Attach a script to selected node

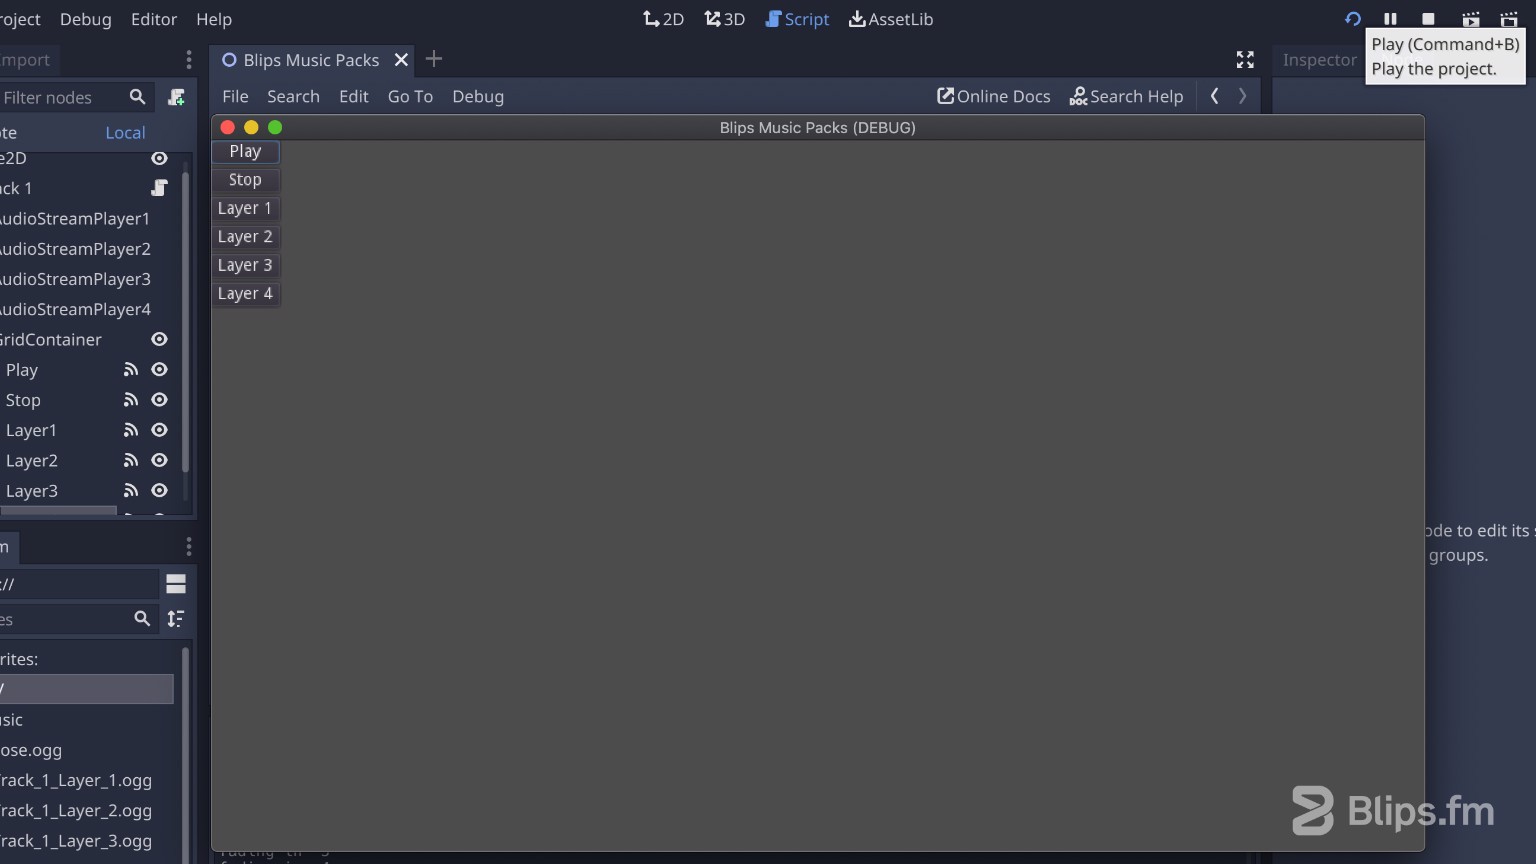pyautogui.click(x=176, y=97)
